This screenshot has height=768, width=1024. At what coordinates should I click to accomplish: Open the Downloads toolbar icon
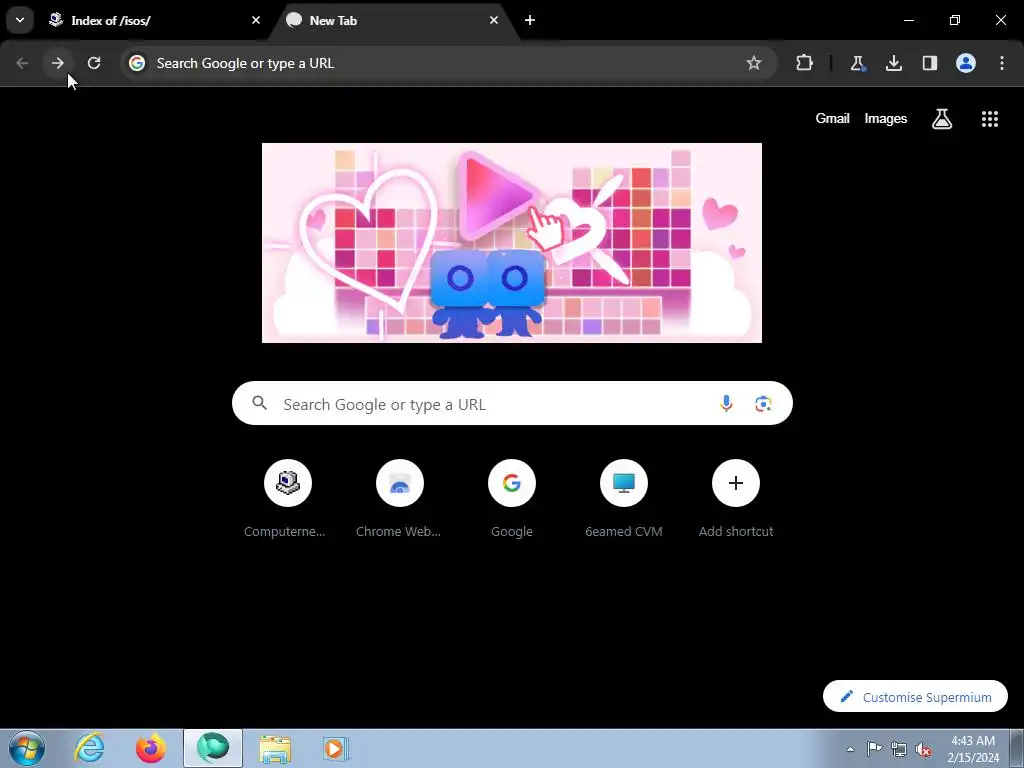(x=893, y=63)
